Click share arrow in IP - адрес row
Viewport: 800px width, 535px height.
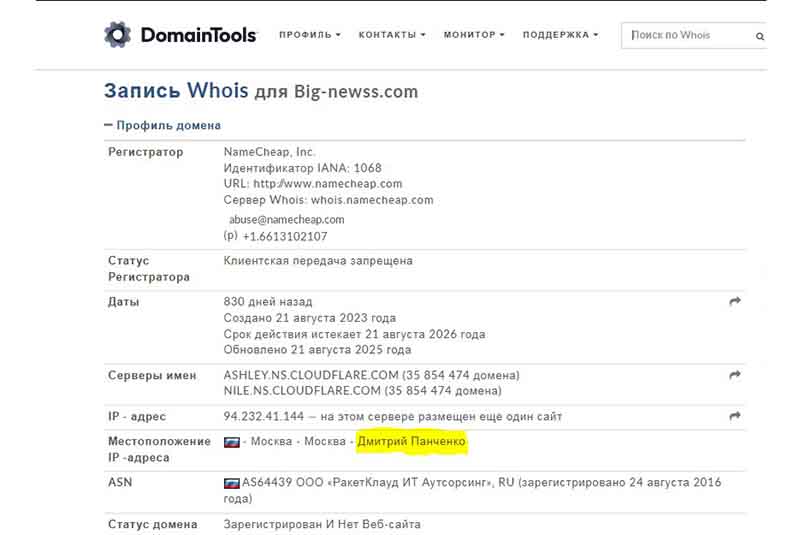coord(735,416)
